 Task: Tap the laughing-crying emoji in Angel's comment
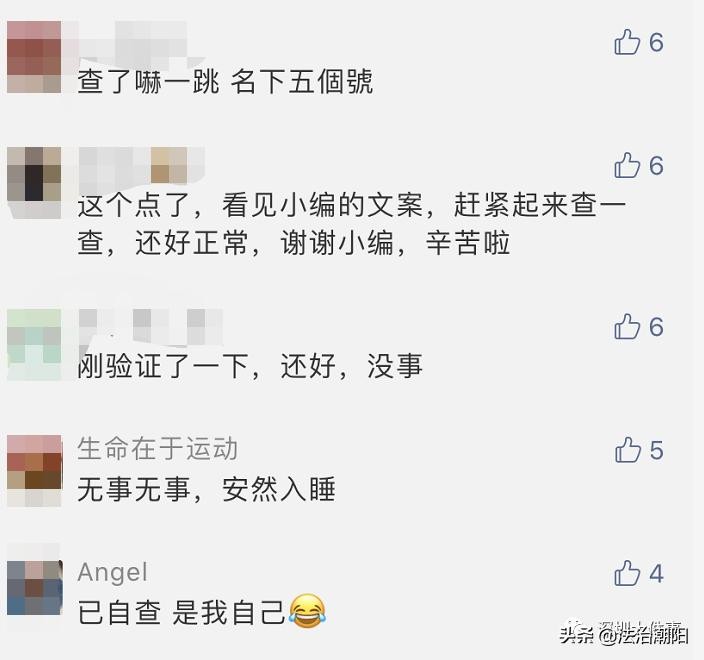click(x=308, y=611)
